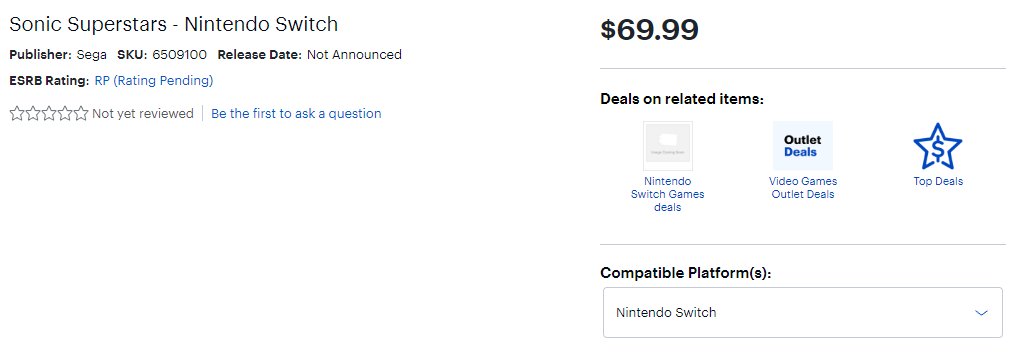Open Nintendo Switch Games deals link
Image resolution: width=1024 pixels, height=360 pixels.
click(x=667, y=194)
